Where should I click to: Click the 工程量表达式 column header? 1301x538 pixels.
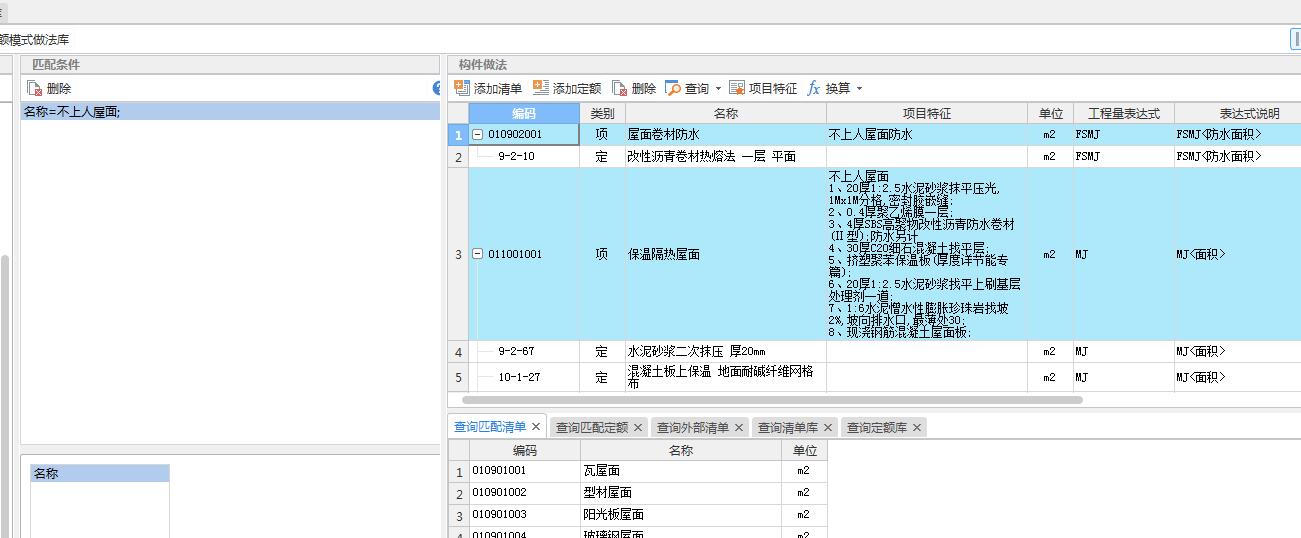[1124, 113]
